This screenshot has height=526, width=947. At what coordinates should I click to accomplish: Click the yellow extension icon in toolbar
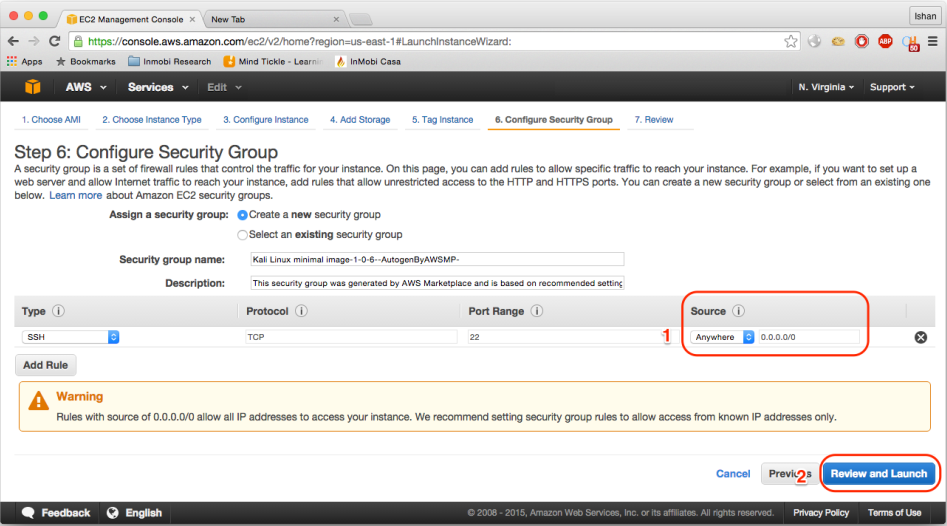click(838, 41)
